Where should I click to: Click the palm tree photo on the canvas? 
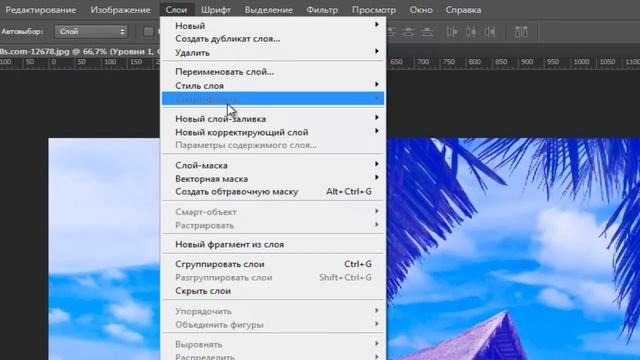pos(513,249)
